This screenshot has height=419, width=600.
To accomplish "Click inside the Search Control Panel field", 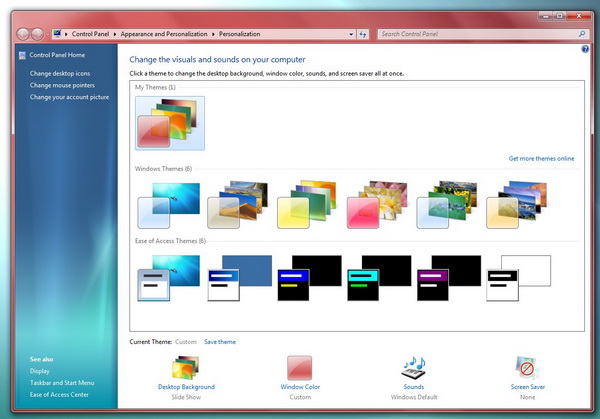I will [475, 34].
